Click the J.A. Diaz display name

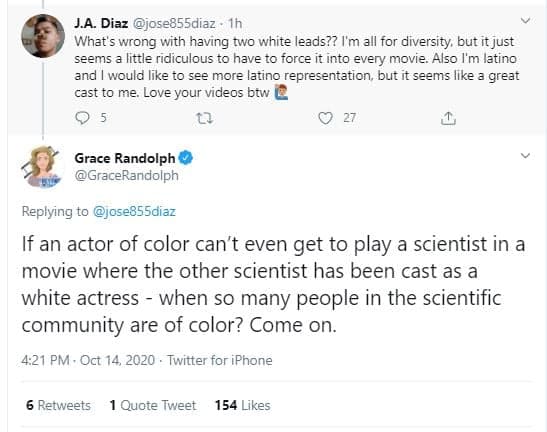101,23
